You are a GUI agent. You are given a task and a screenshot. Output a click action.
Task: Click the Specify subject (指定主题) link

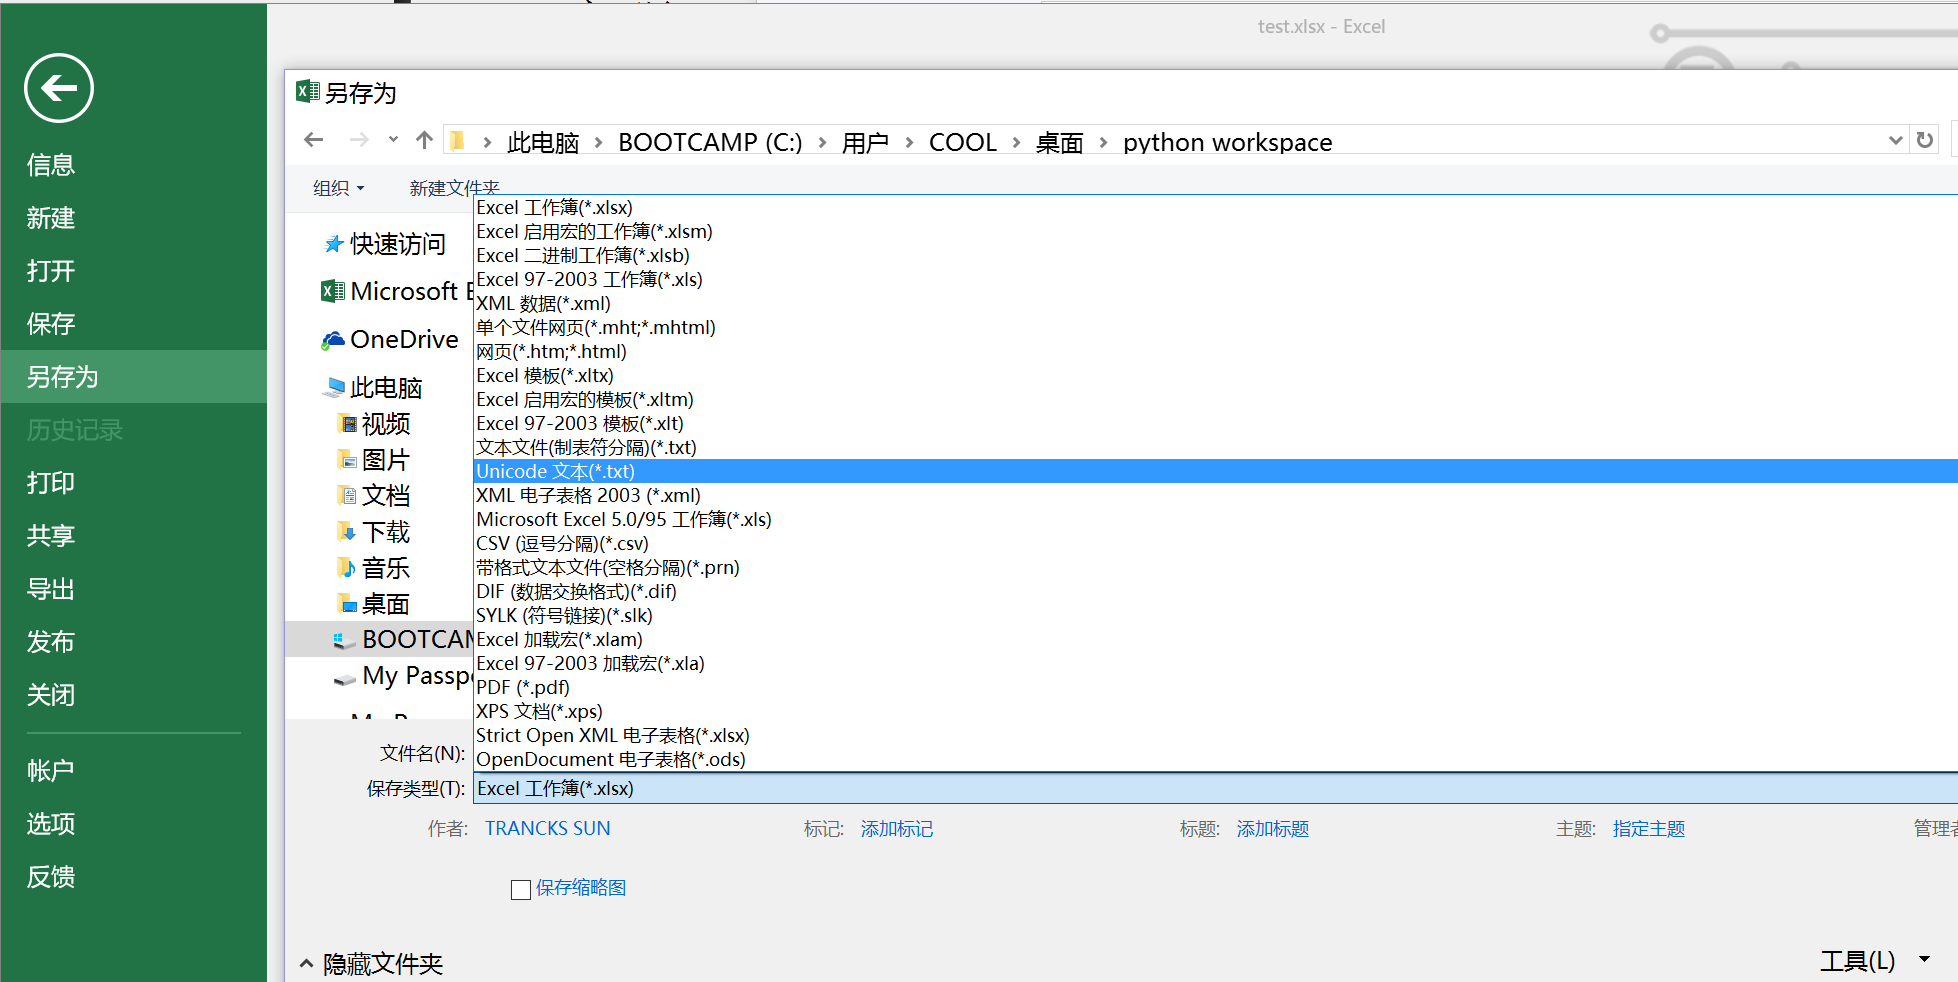(x=1649, y=829)
